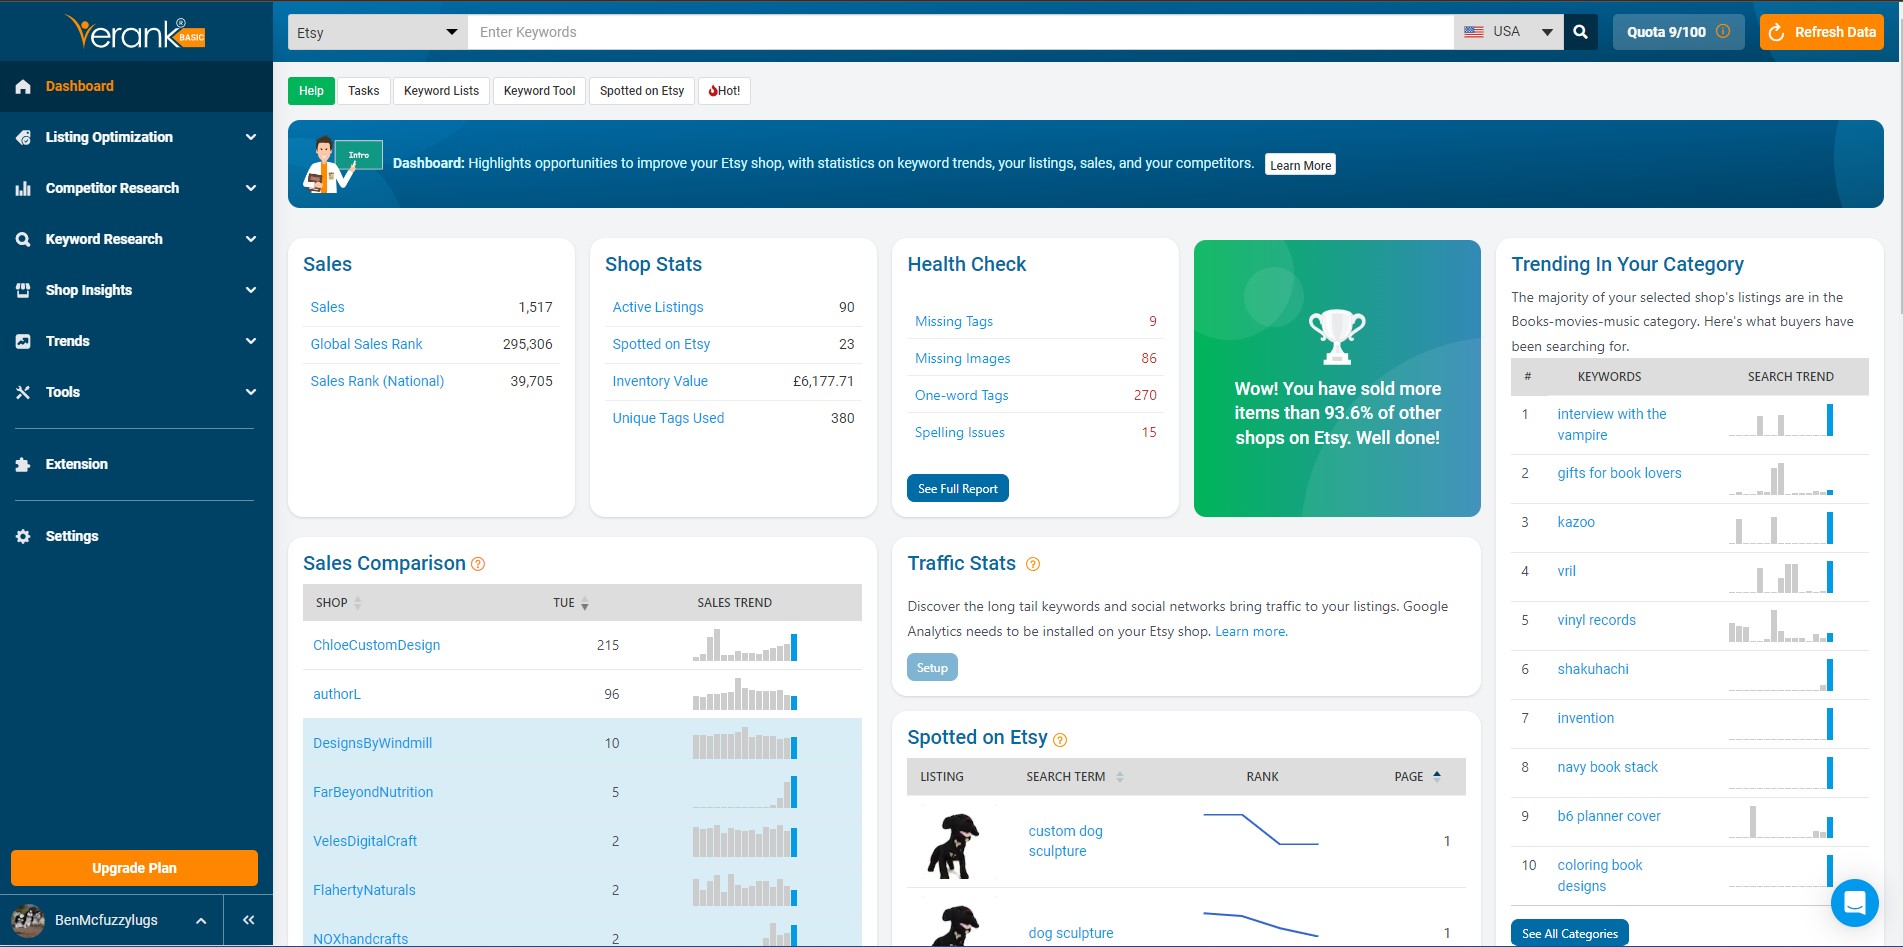Click the Keyword Research magnifier icon
1903x947 pixels.
click(23, 240)
